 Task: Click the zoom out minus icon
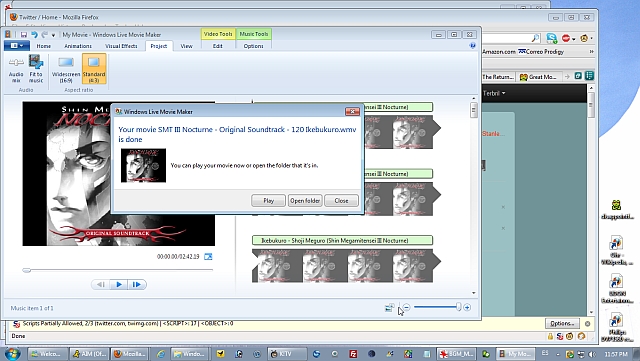tap(406, 307)
